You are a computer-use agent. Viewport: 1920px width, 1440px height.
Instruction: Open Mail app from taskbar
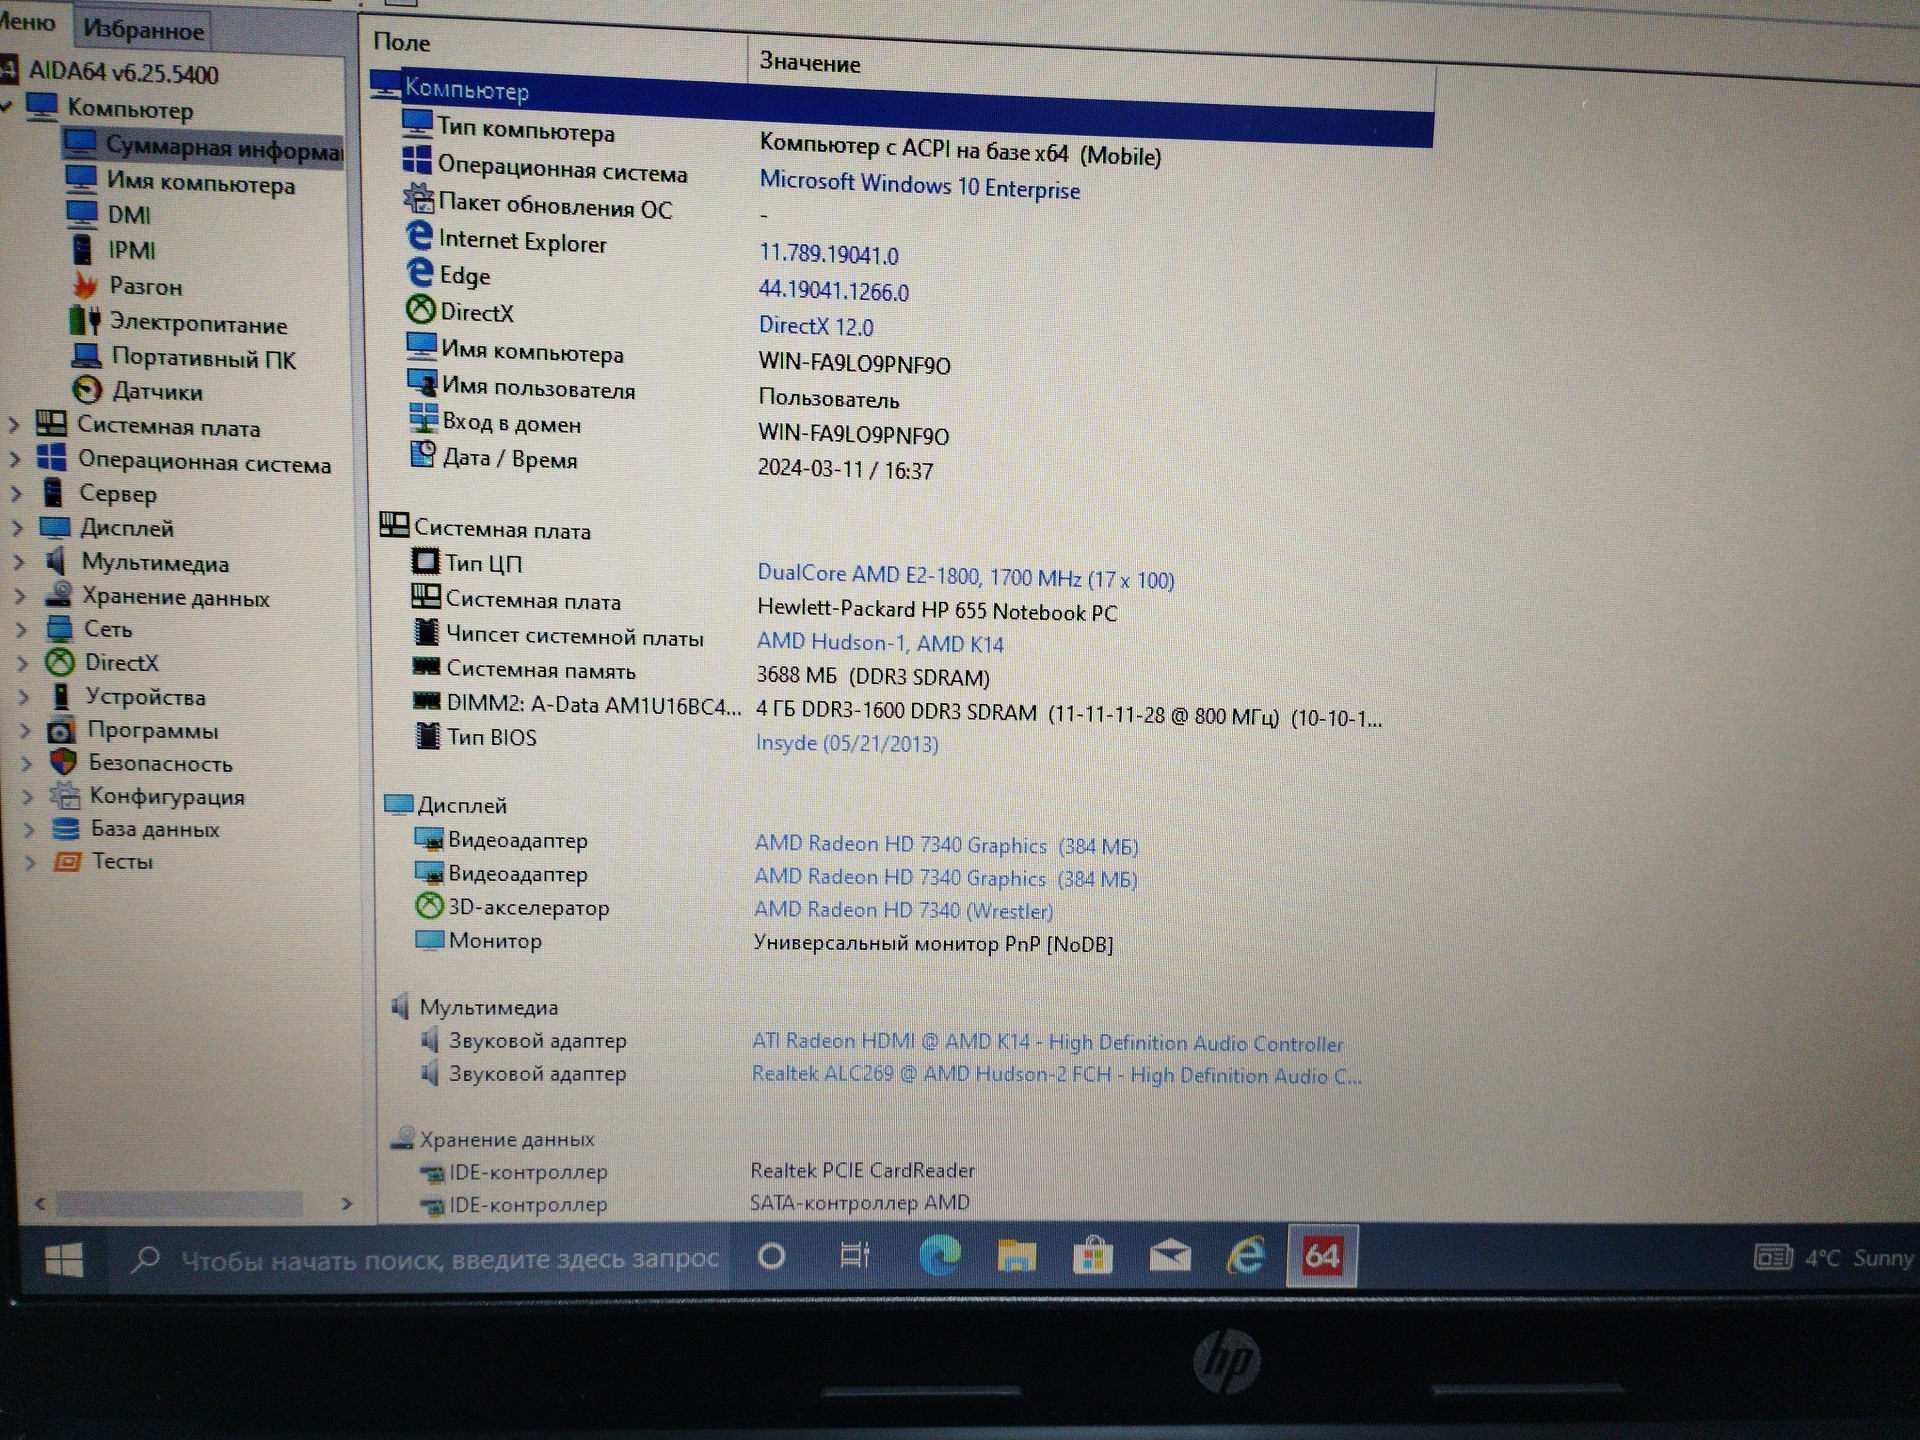click(x=1169, y=1255)
